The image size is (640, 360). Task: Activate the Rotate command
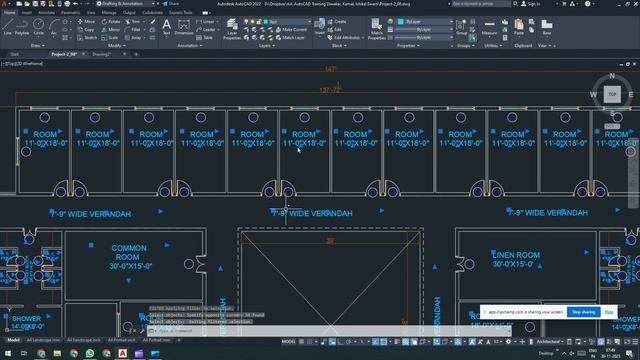111,22
